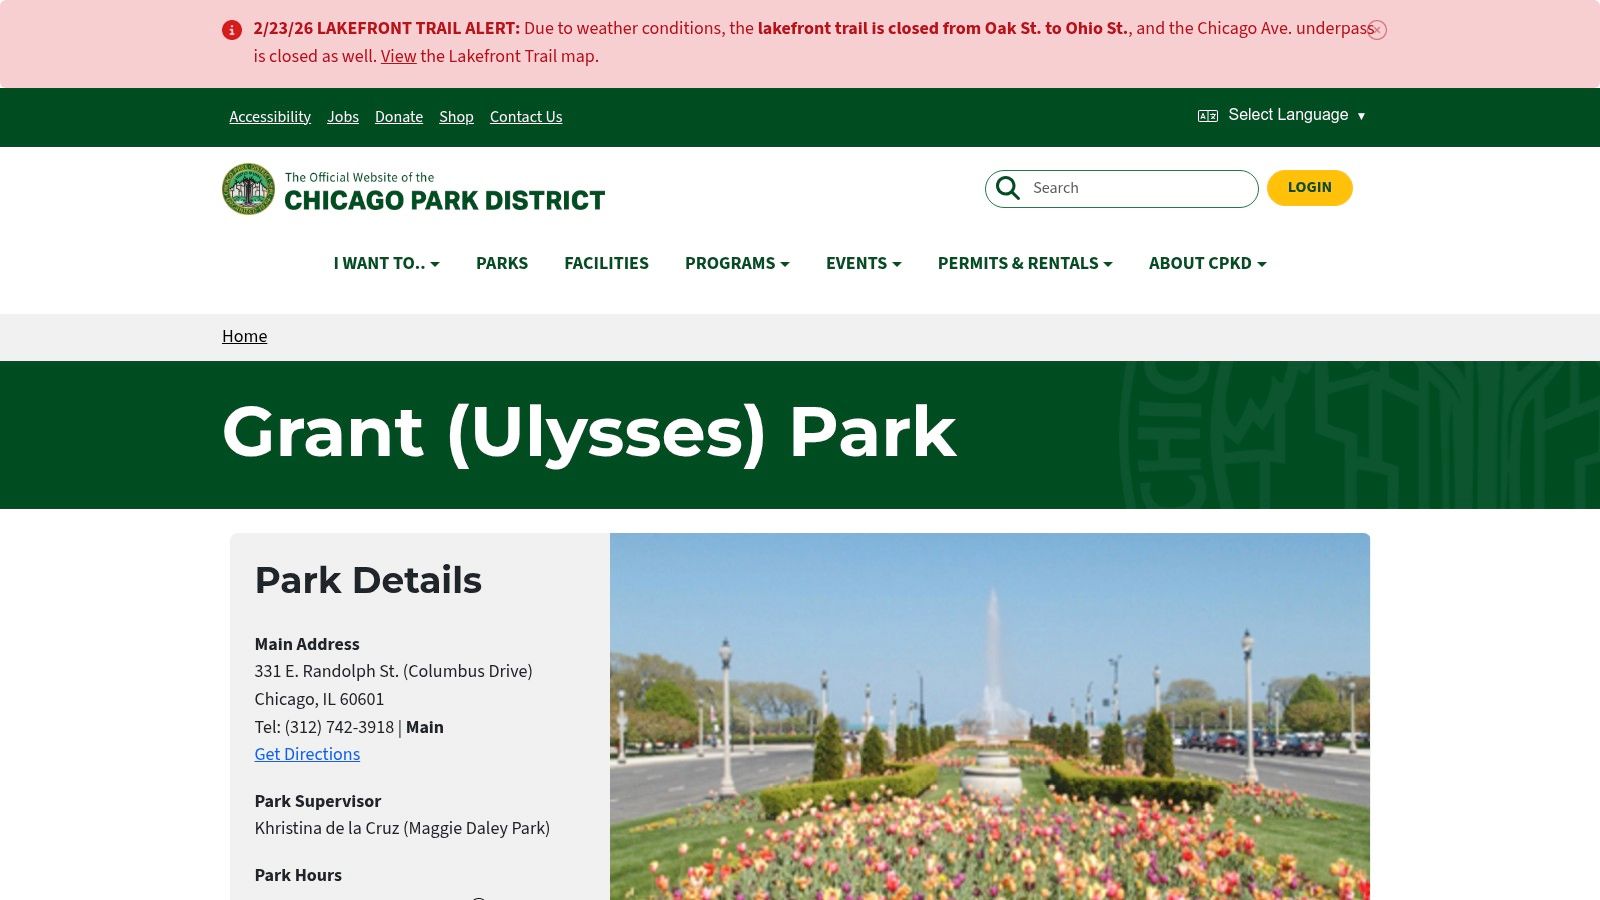The height and width of the screenshot is (900, 1600).
Task: Click the red alert info icon
Action: pyautogui.click(x=232, y=30)
